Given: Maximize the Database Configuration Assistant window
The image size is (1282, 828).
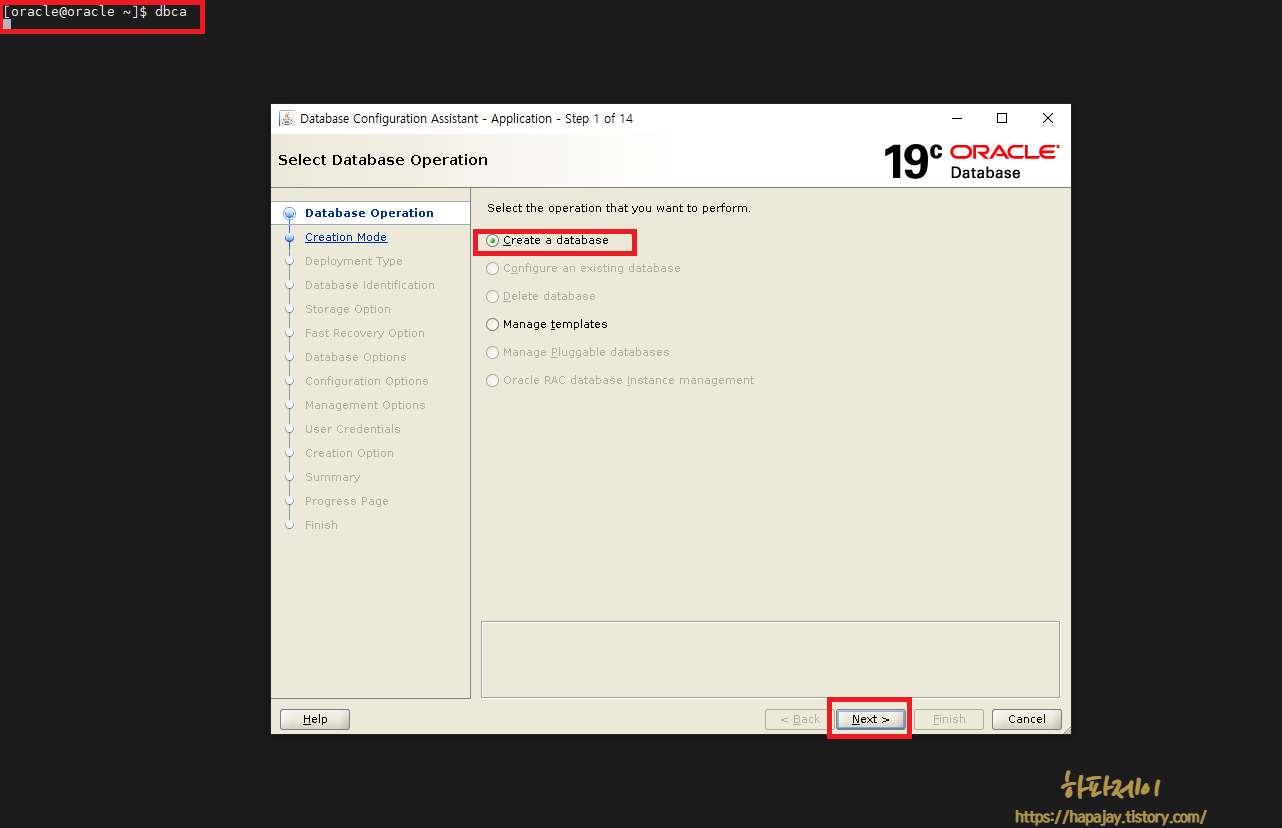Looking at the screenshot, I should (x=1002, y=118).
